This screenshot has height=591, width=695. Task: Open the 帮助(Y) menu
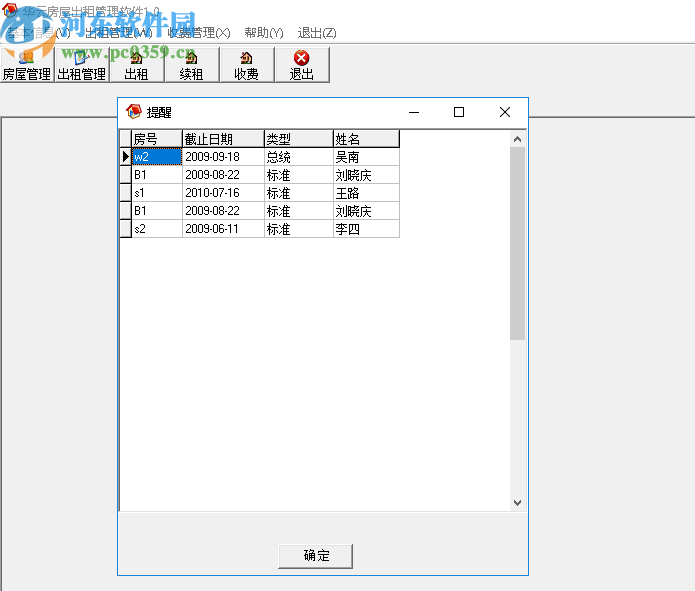pyautogui.click(x=264, y=33)
